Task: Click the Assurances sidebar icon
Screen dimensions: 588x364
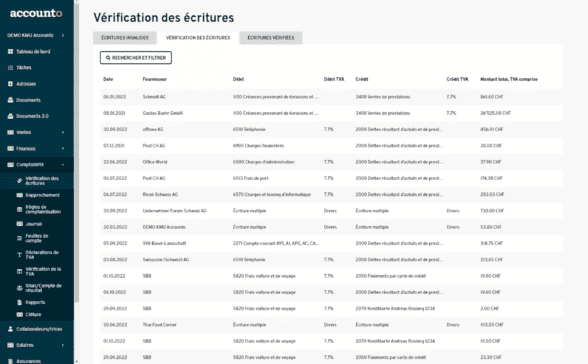Action: tap(10, 361)
